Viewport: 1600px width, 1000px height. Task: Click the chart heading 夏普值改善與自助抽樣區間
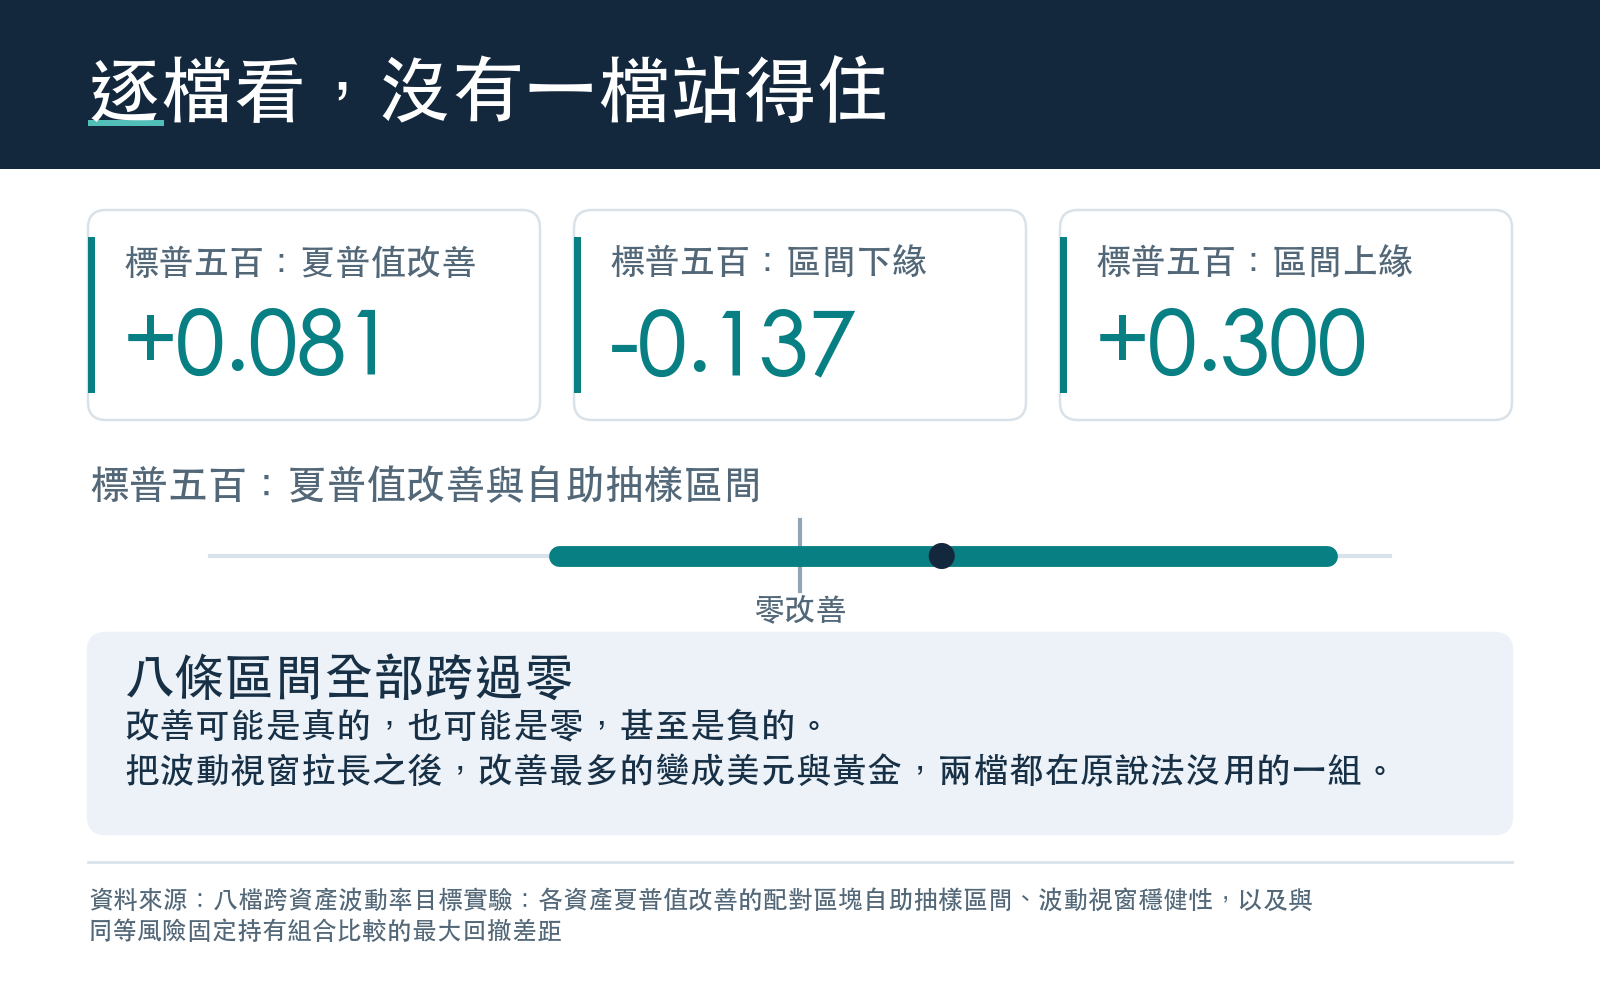[x=426, y=485]
